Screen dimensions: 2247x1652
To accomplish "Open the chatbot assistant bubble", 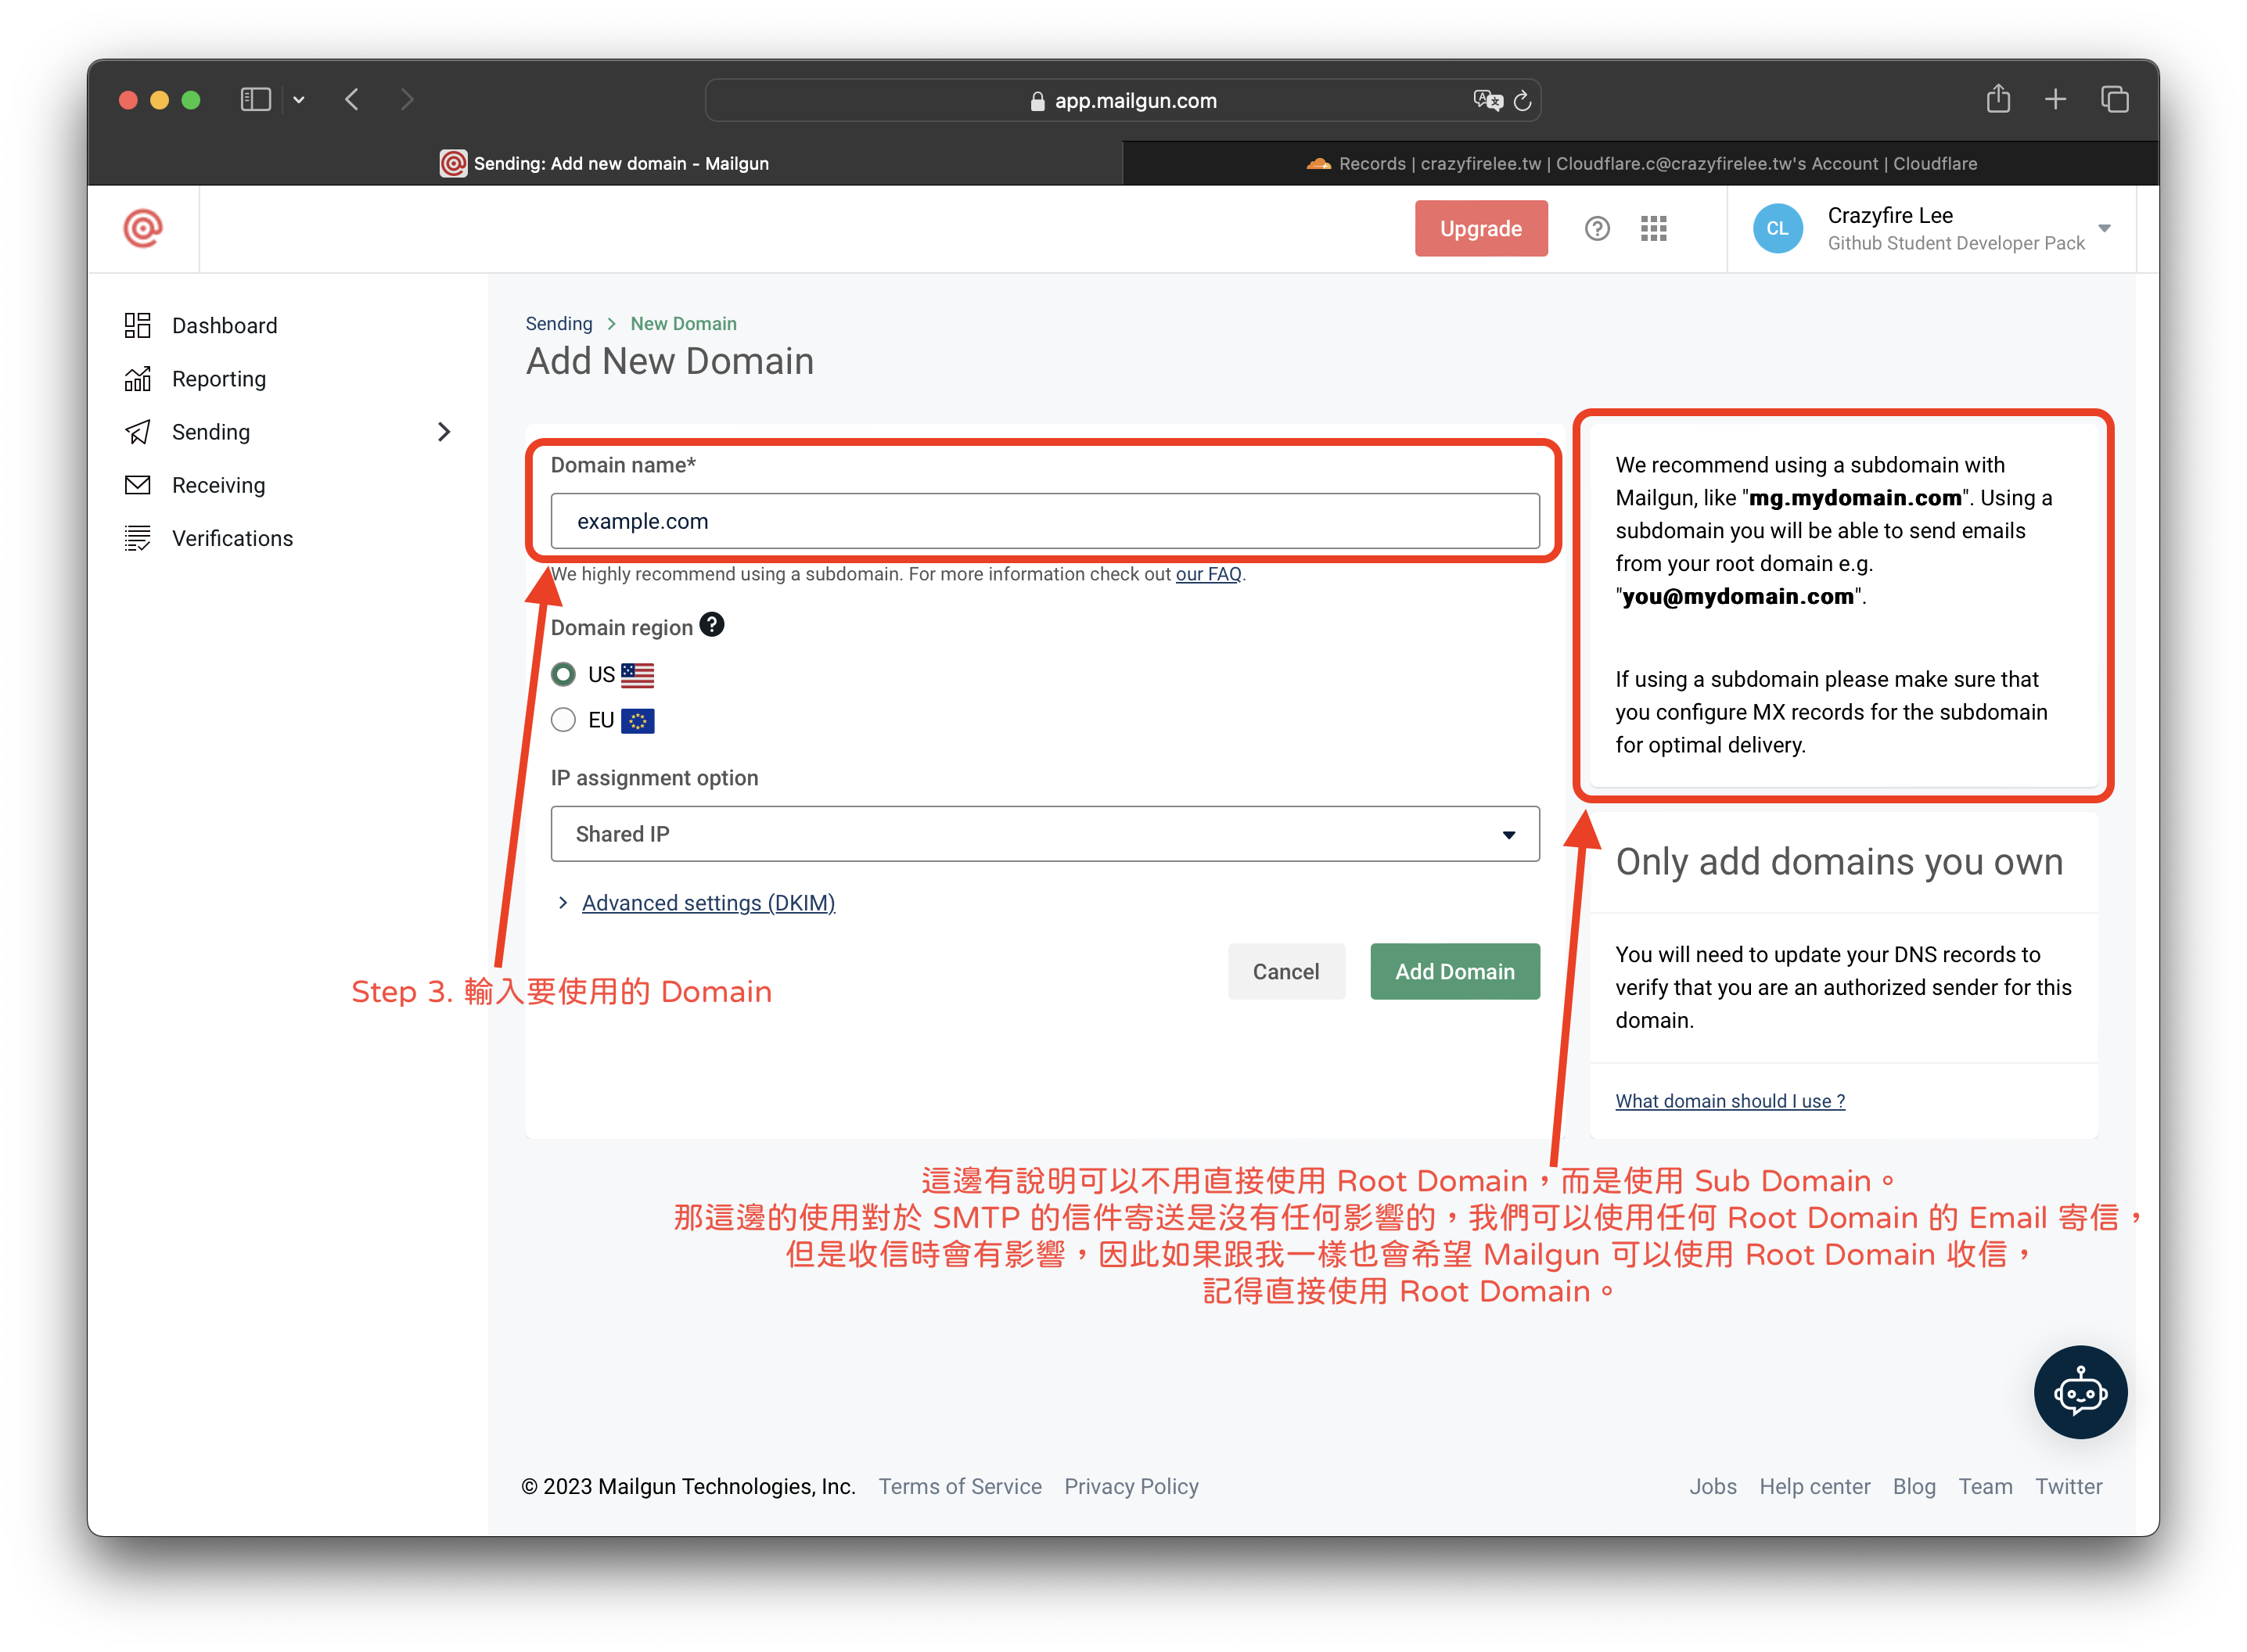I will [2080, 1392].
